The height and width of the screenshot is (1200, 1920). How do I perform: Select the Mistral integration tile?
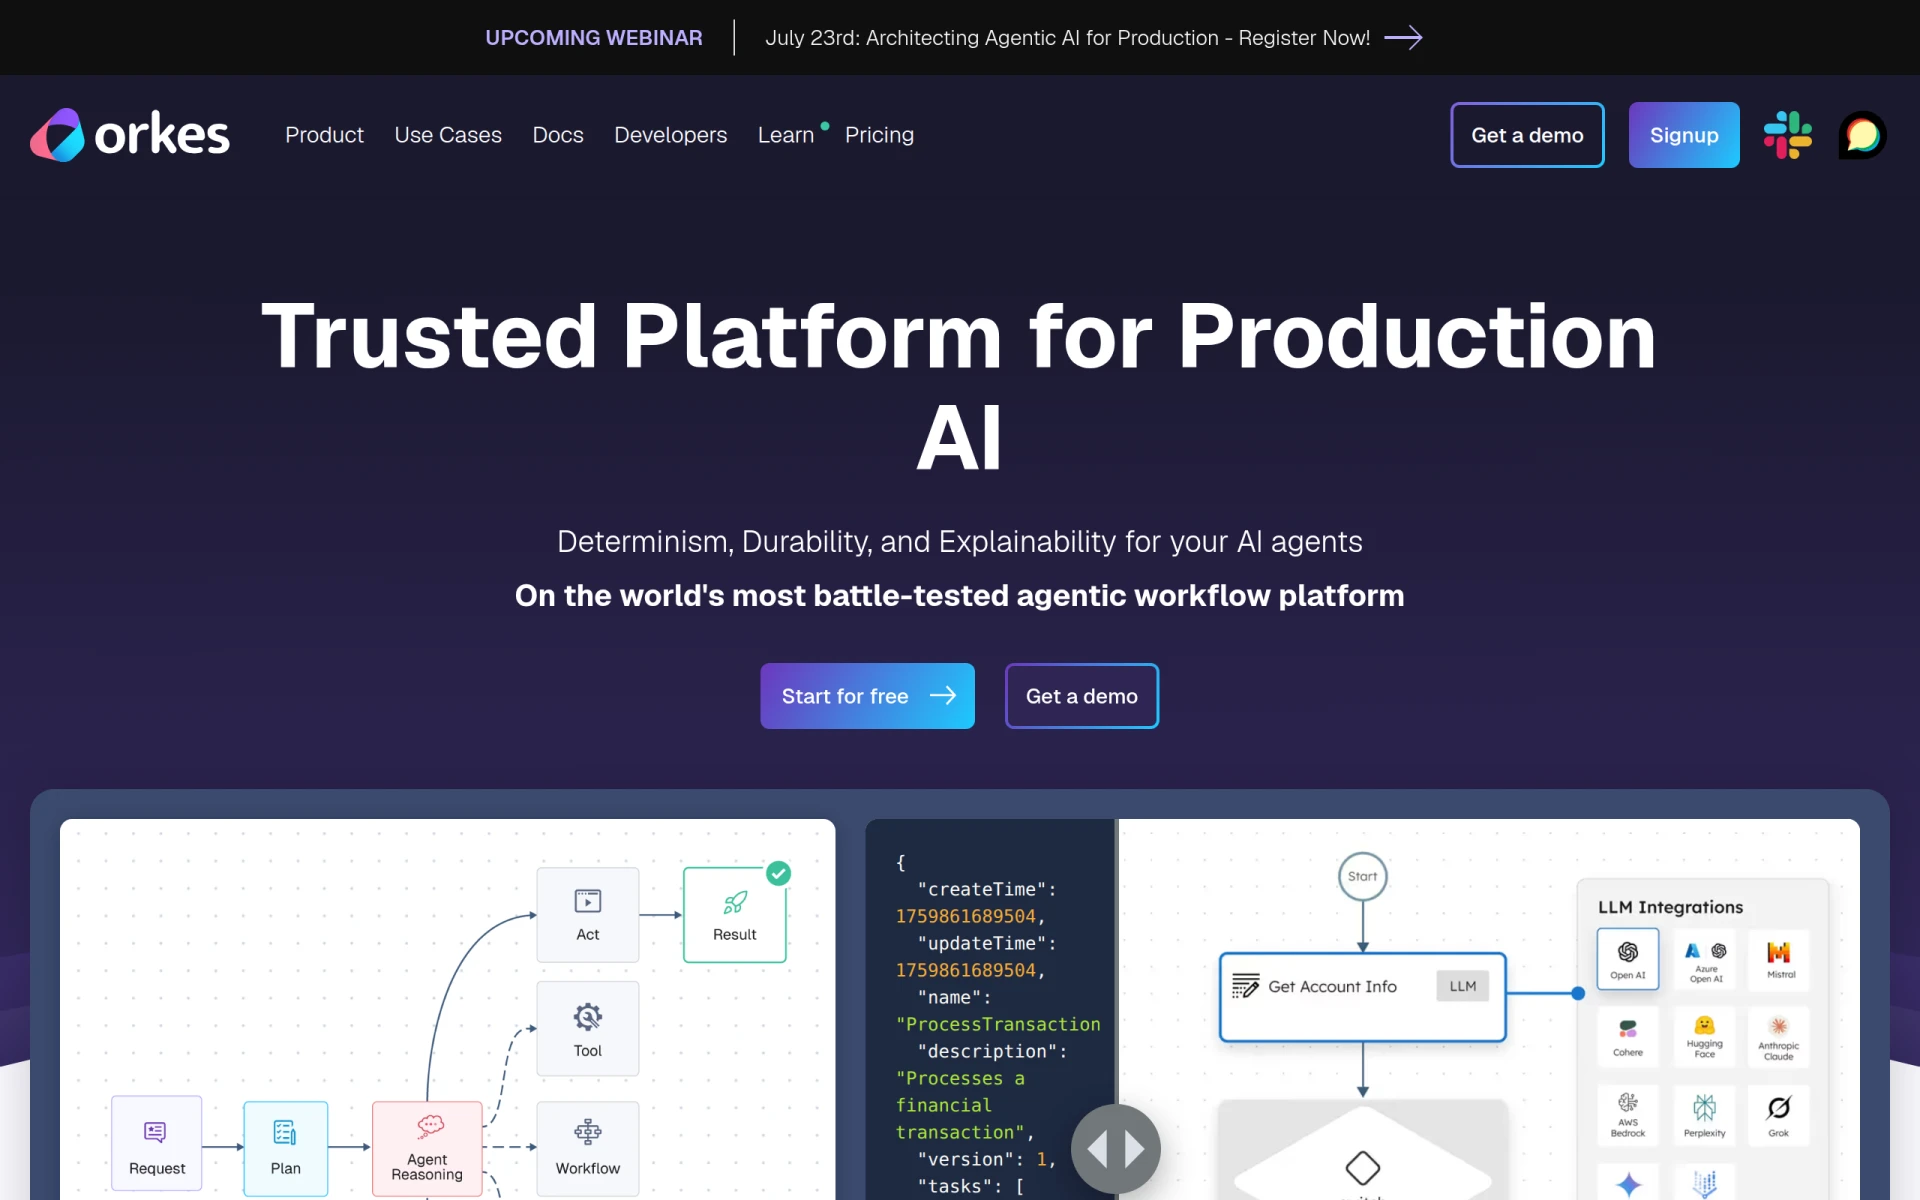click(1780, 959)
